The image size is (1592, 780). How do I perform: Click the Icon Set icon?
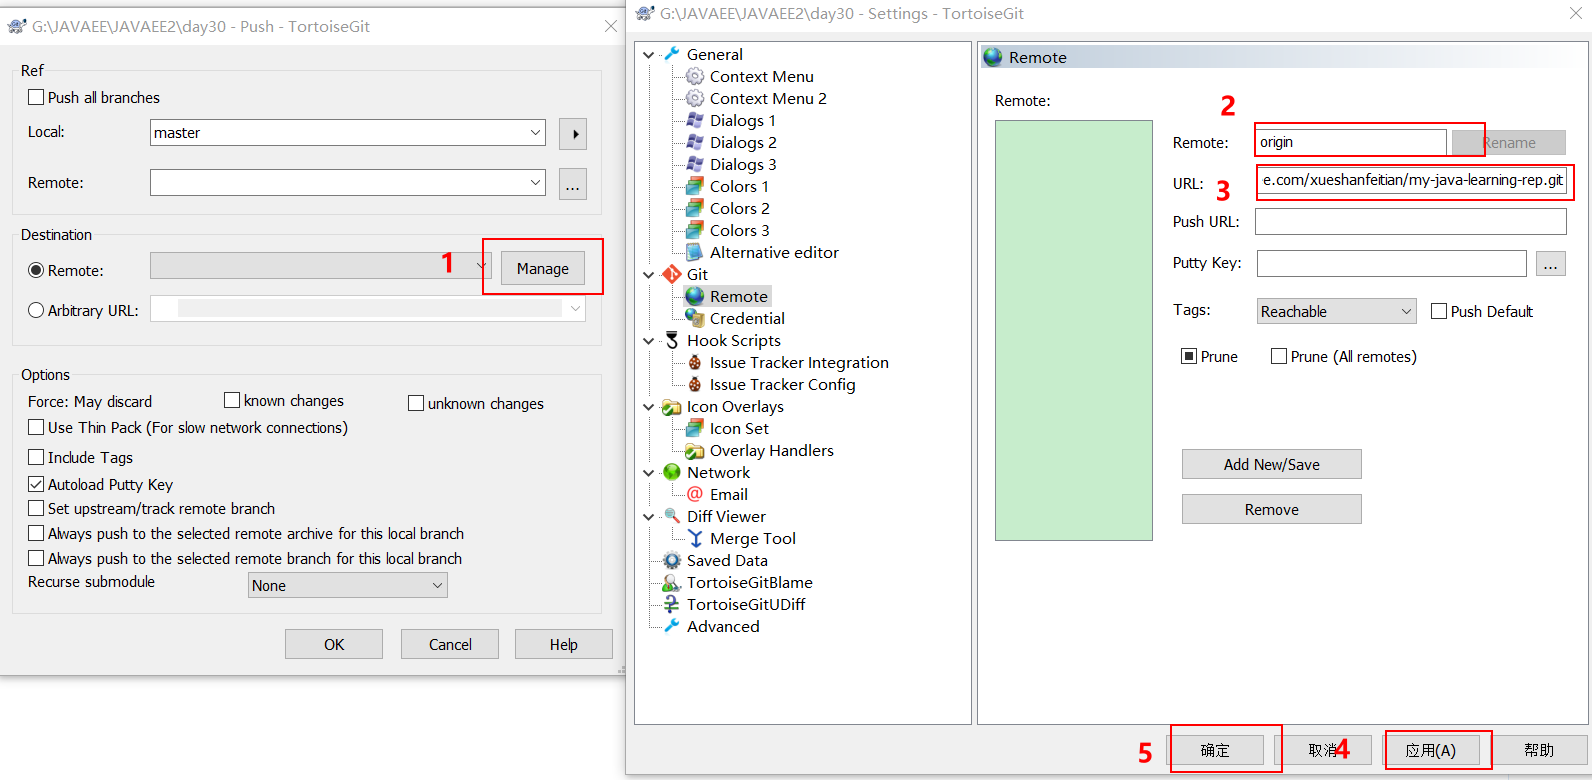[695, 428]
